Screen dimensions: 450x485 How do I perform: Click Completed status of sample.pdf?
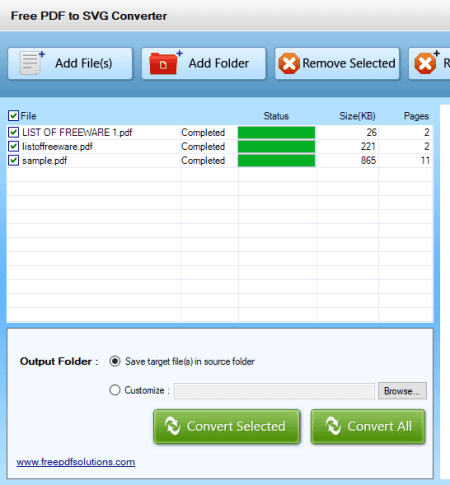tap(203, 160)
